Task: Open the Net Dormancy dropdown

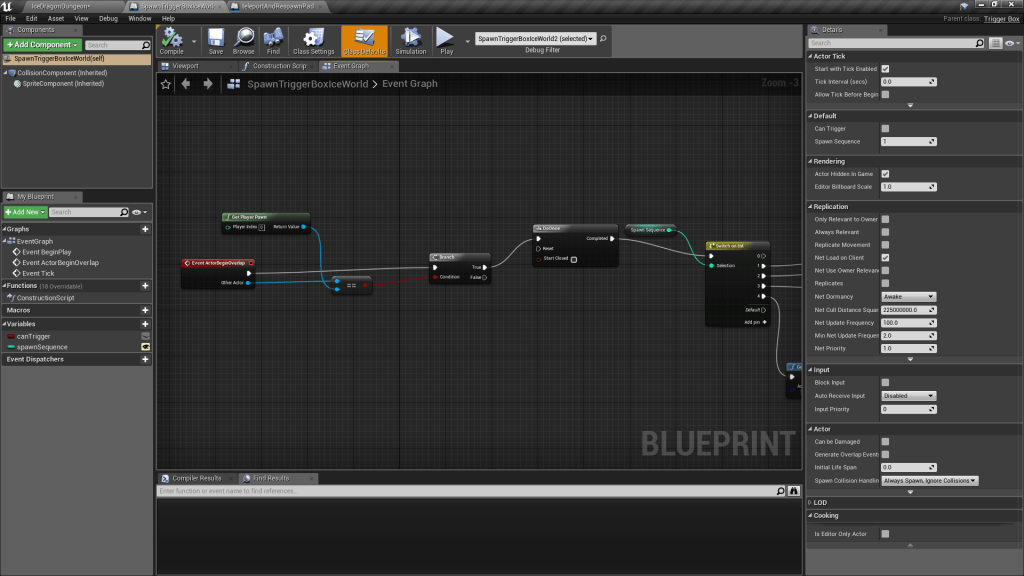Action: [x=908, y=296]
